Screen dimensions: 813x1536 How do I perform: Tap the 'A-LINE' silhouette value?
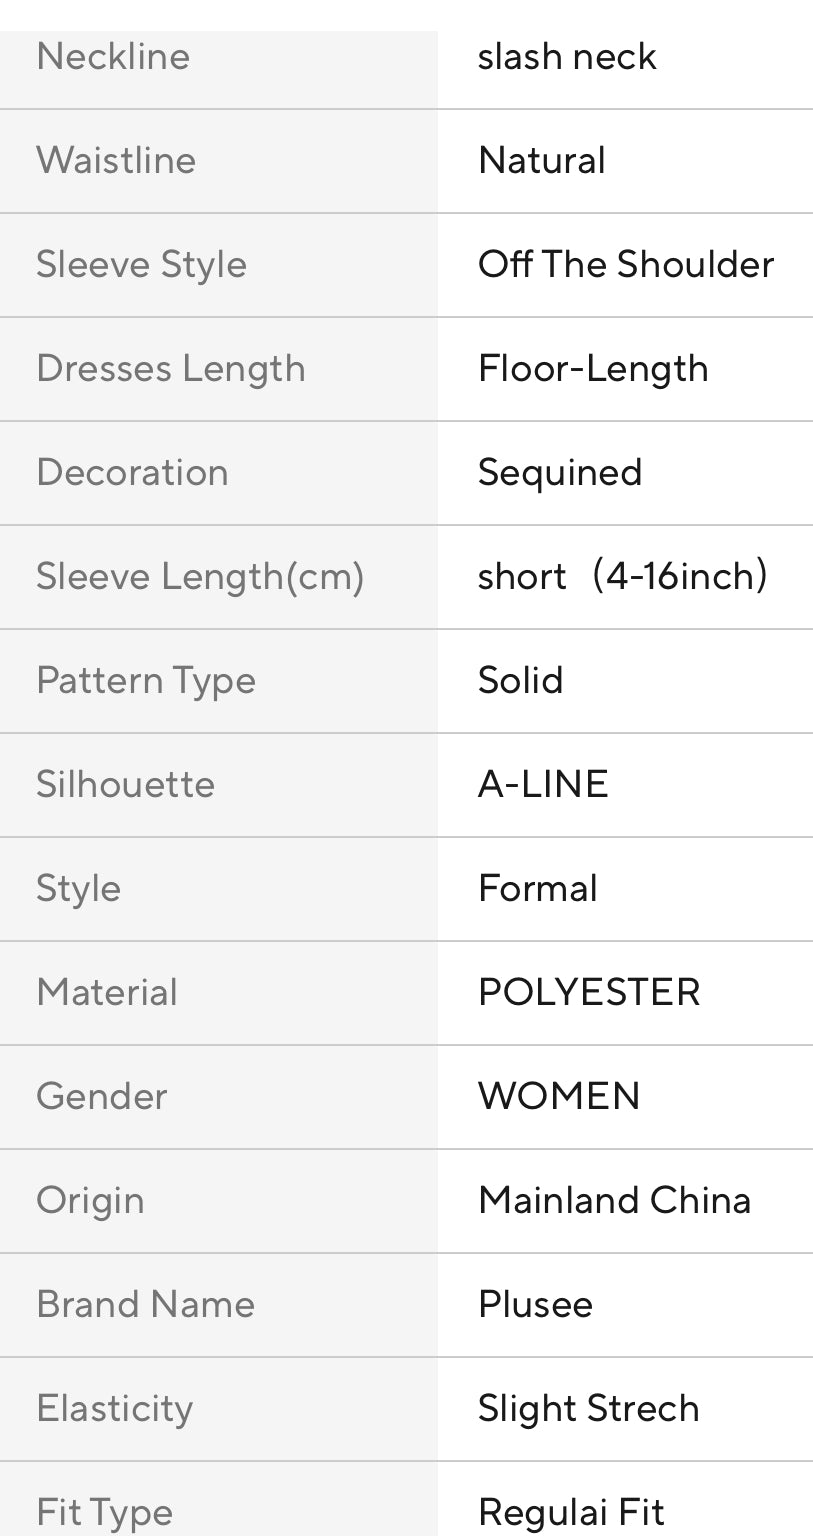pos(543,785)
